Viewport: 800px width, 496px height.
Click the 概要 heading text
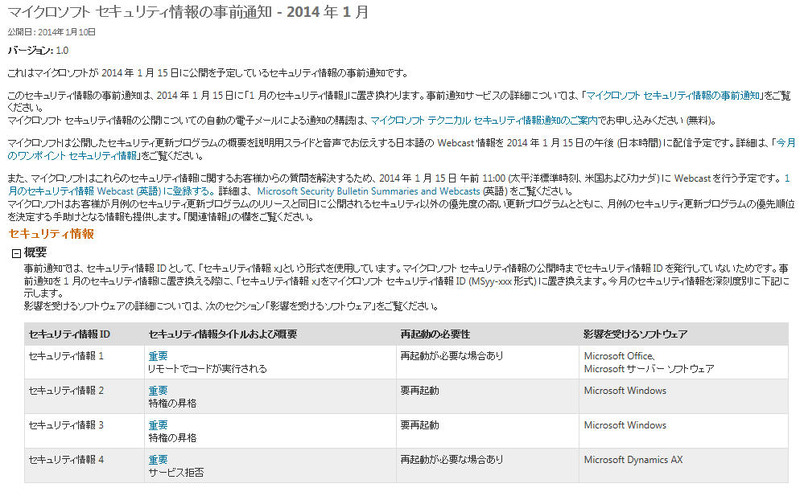coord(36,253)
